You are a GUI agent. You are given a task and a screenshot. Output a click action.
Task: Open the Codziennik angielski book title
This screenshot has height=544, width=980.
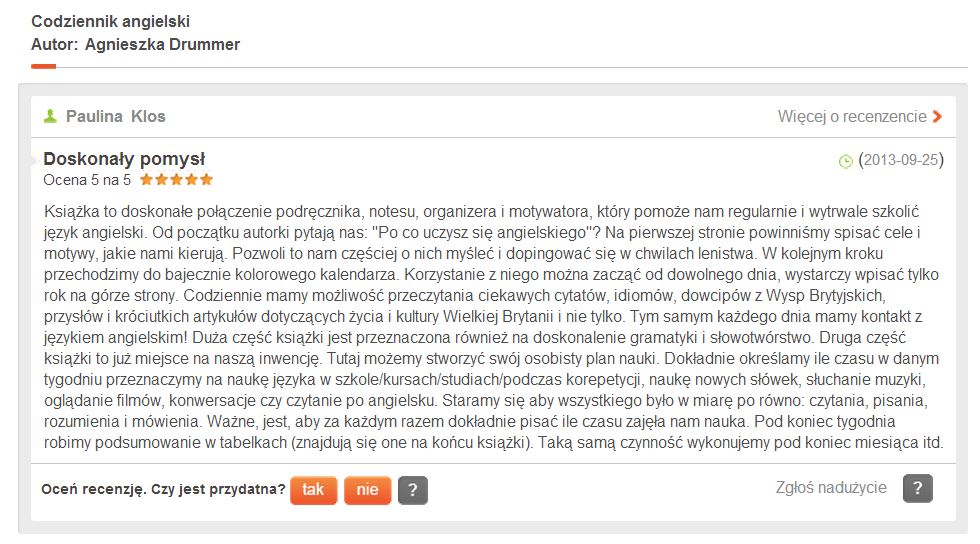click(110, 21)
